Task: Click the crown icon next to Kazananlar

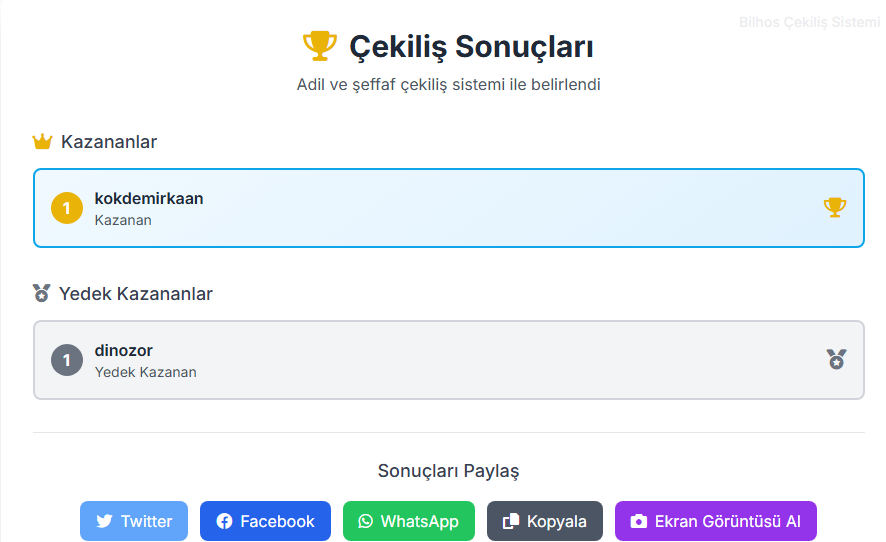Action: click(42, 141)
